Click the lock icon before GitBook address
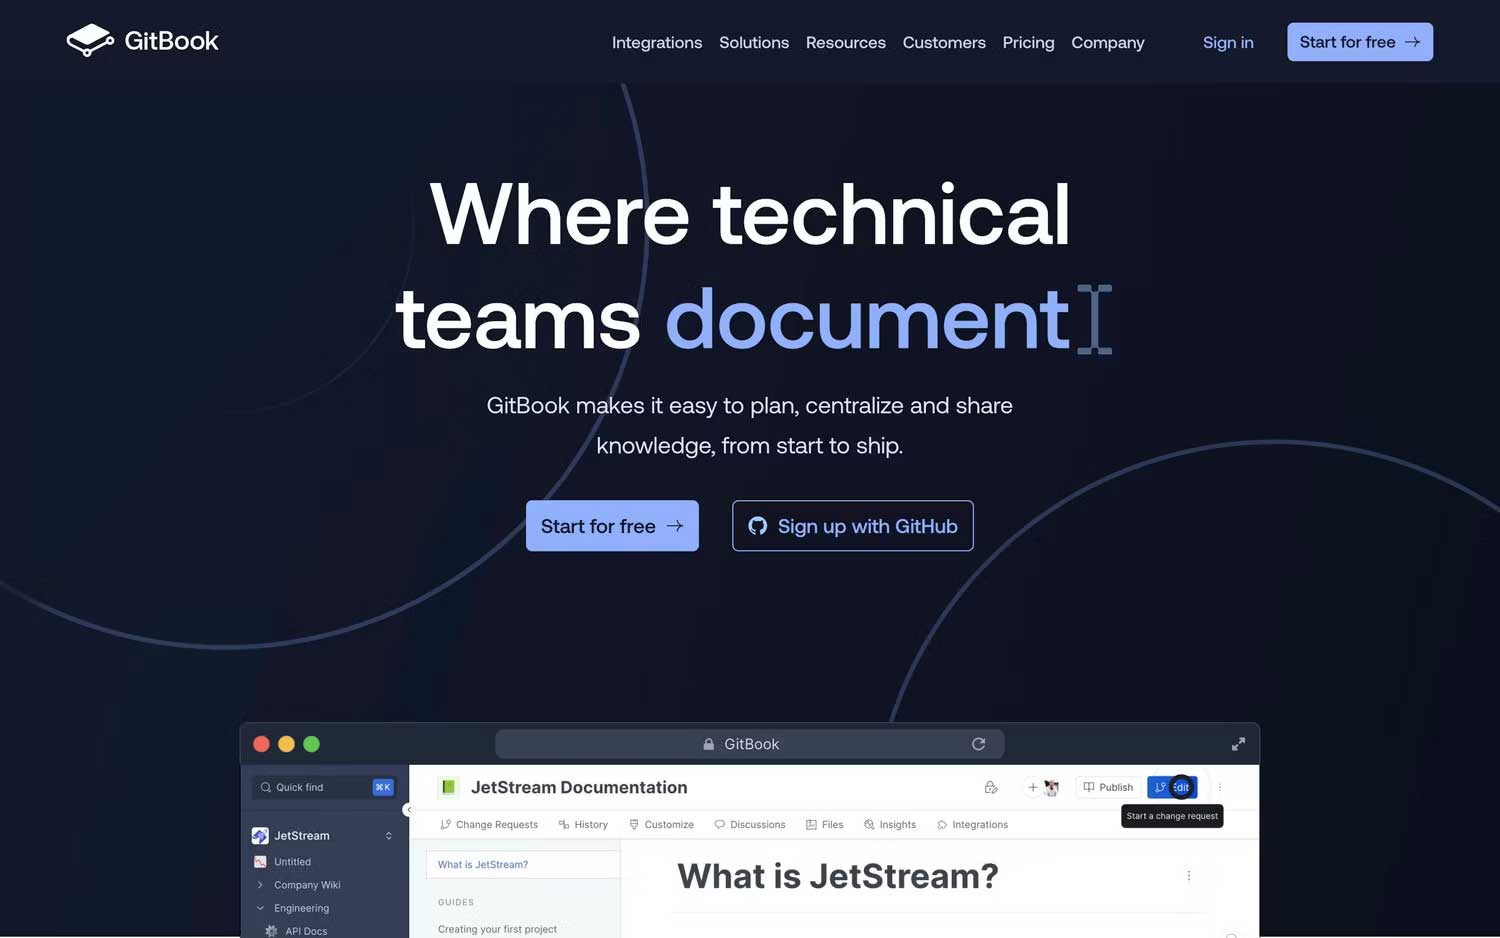 pyautogui.click(x=709, y=744)
